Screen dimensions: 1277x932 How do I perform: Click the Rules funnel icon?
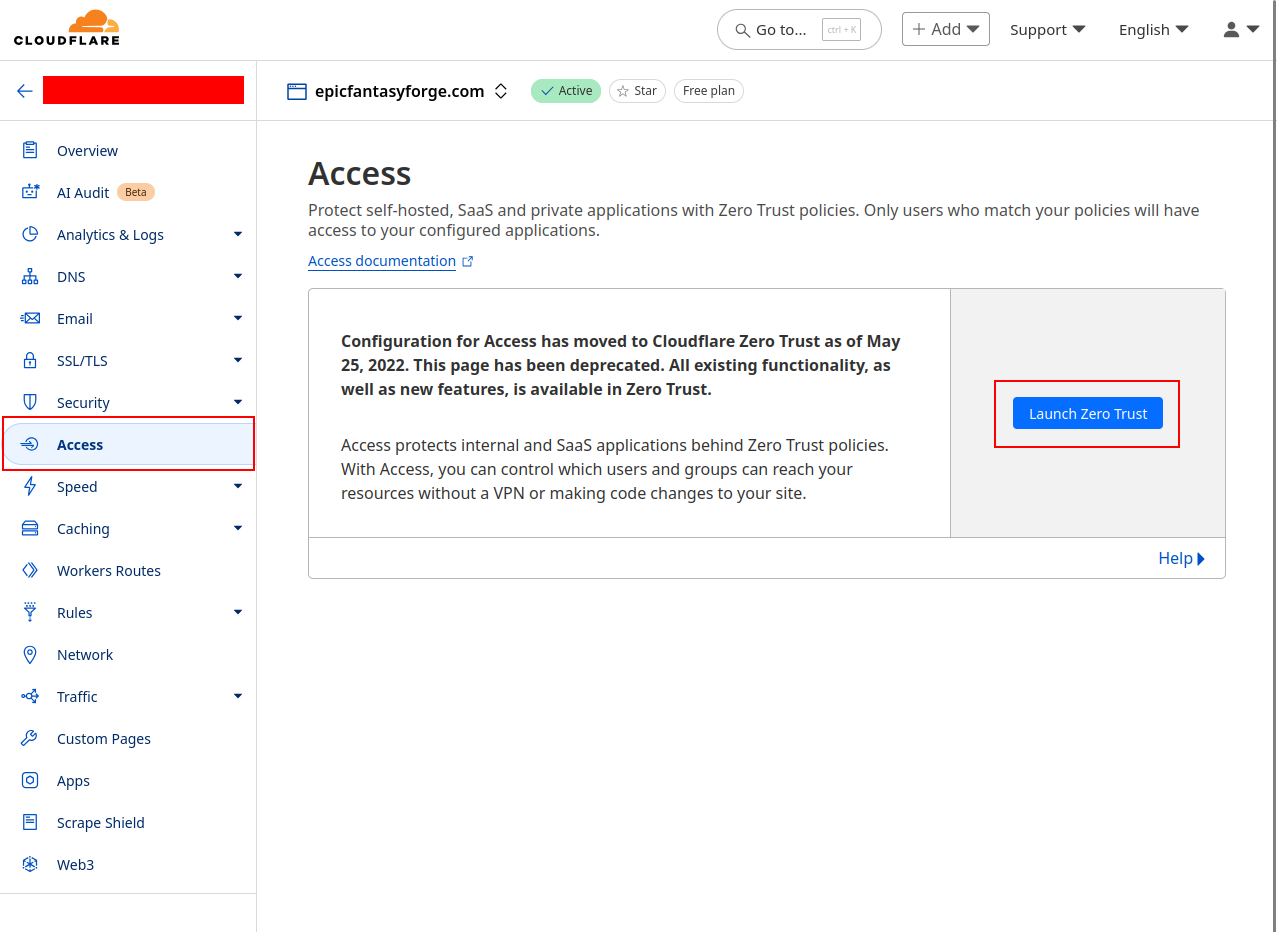pyautogui.click(x=30, y=612)
